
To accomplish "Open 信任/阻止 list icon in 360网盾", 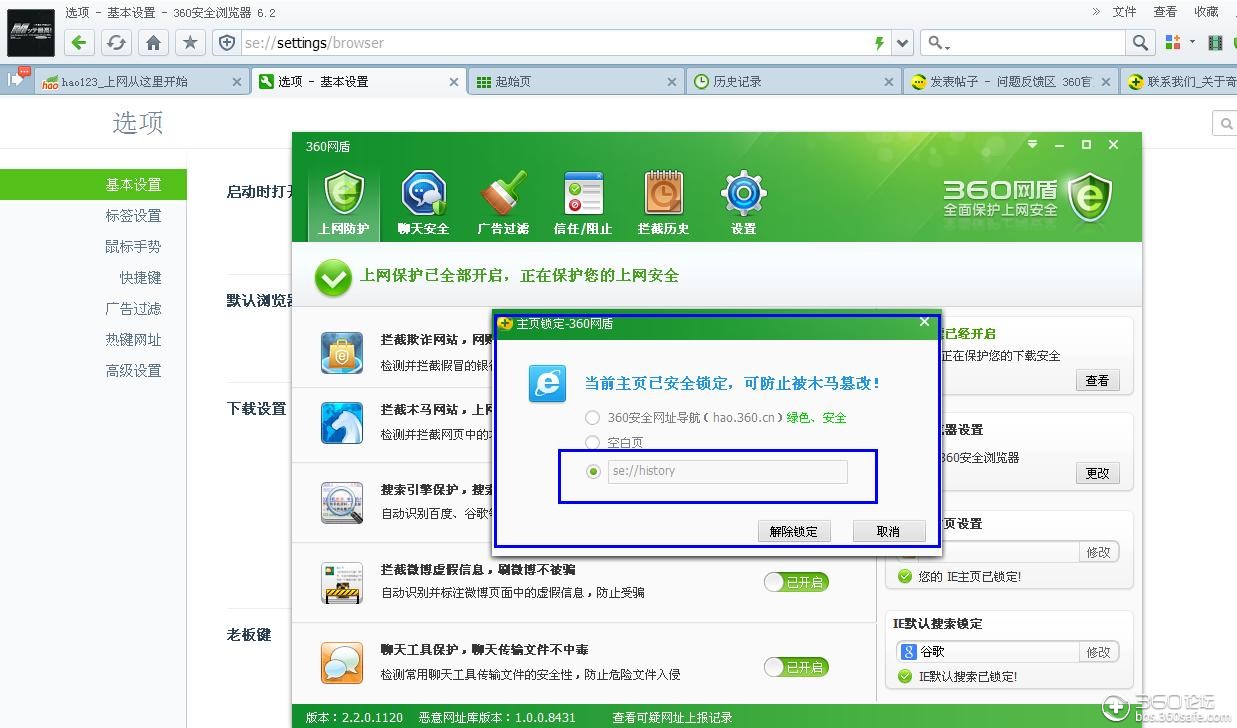I will point(583,202).
